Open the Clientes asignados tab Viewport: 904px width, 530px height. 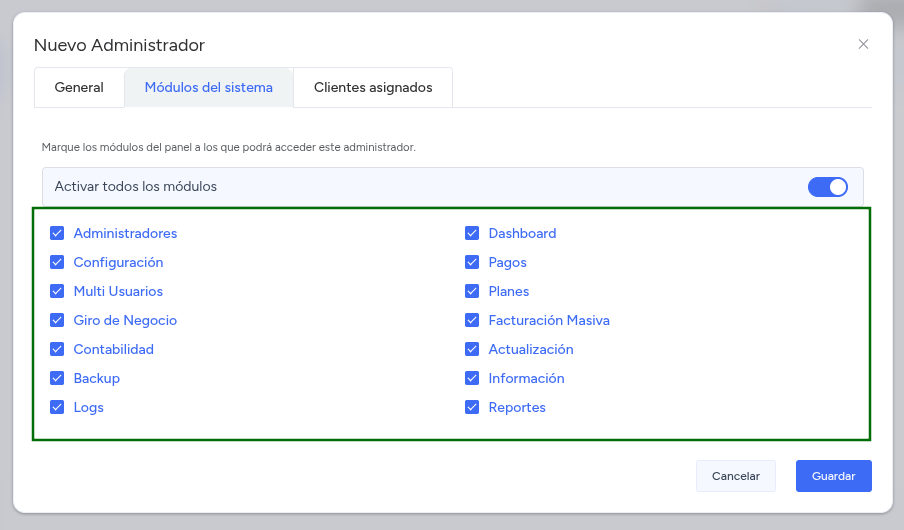[x=373, y=88]
